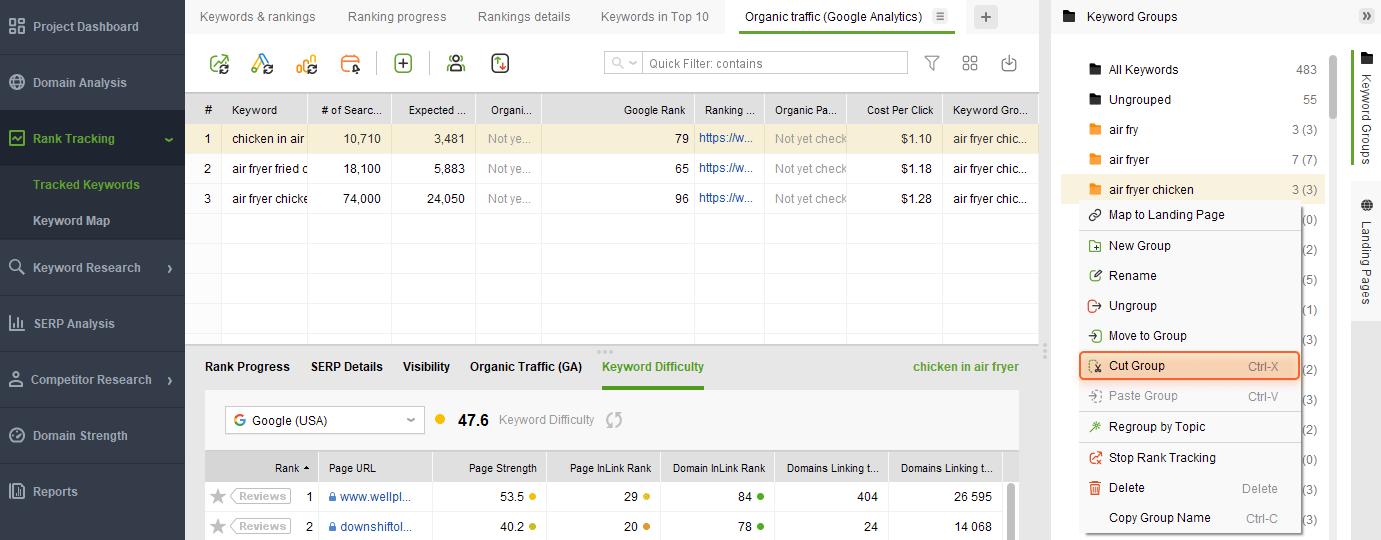Click the Check Rankings toolbar icon
Viewport: 1381px width, 540px height.
tap(219, 64)
